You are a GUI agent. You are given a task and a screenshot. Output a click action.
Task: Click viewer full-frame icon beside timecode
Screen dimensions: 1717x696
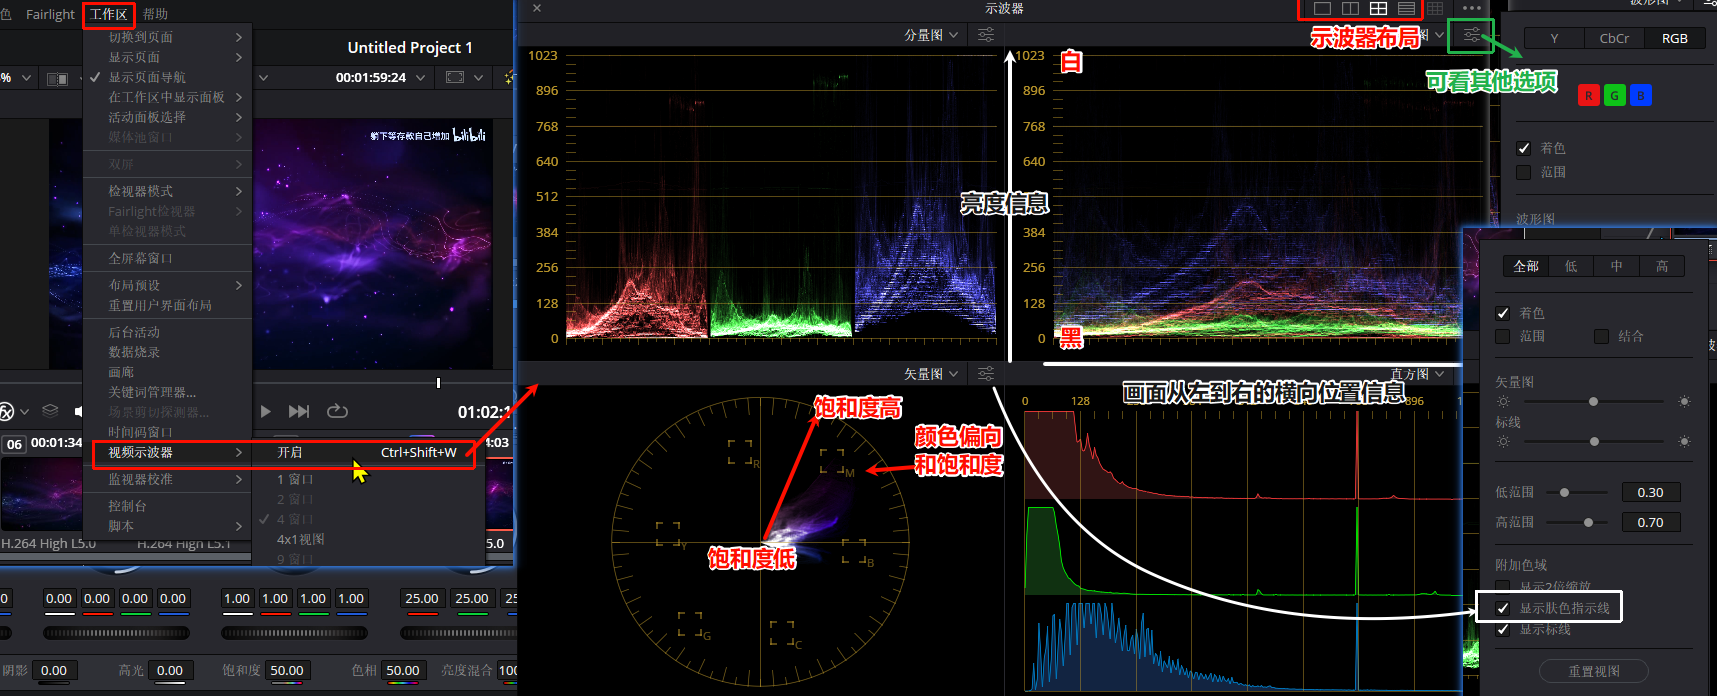pos(455,77)
